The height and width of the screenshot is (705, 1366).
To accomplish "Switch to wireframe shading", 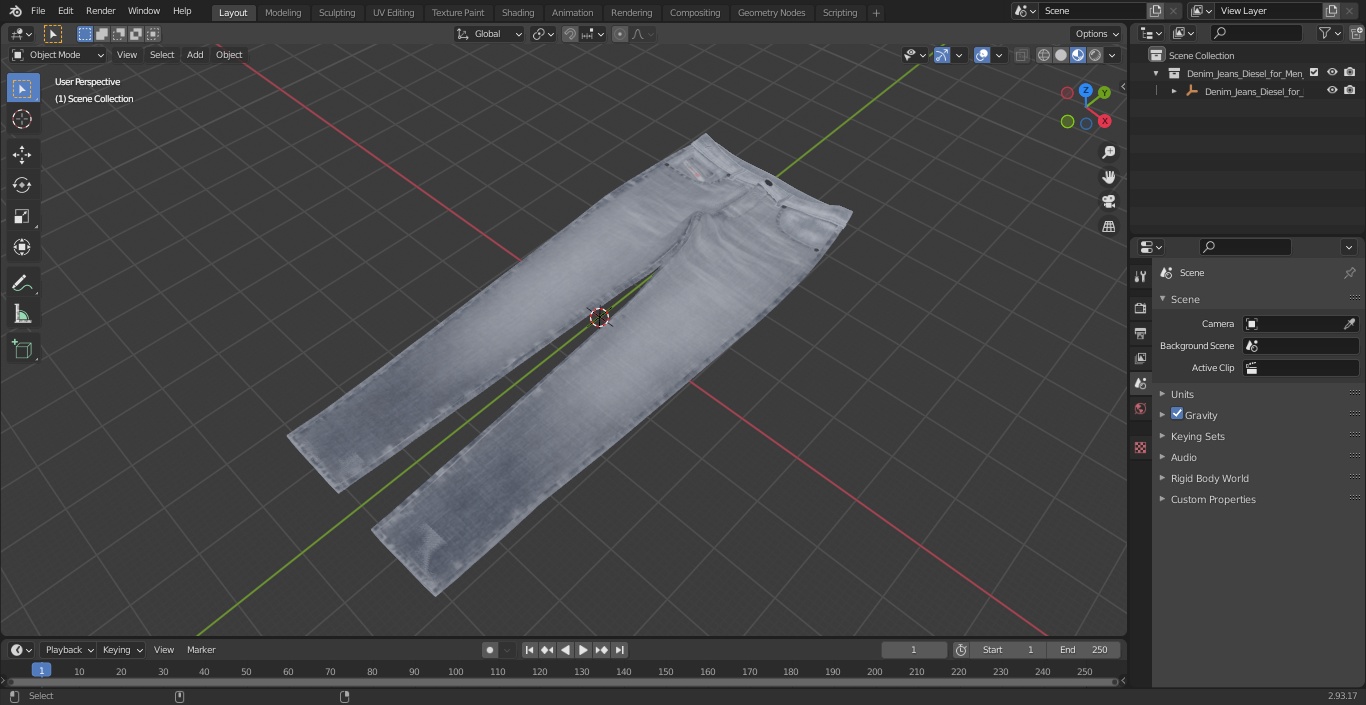I will pos(1044,55).
